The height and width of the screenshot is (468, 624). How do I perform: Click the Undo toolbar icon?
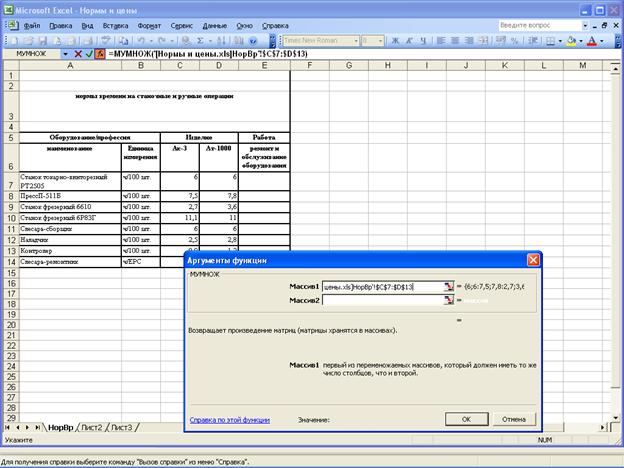141,41
